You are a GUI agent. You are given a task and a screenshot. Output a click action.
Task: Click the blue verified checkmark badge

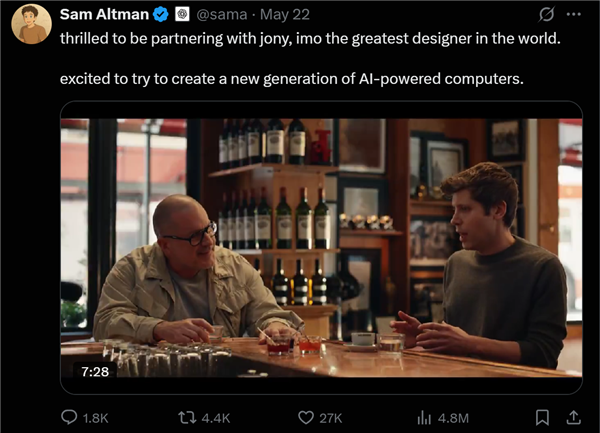click(x=160, y=14)
